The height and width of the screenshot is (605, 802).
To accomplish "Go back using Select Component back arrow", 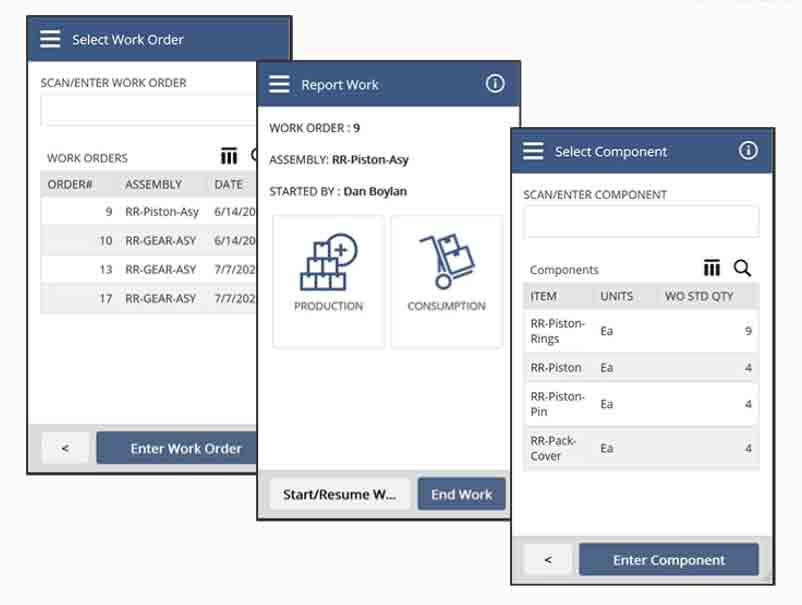I will click(547, 560).
